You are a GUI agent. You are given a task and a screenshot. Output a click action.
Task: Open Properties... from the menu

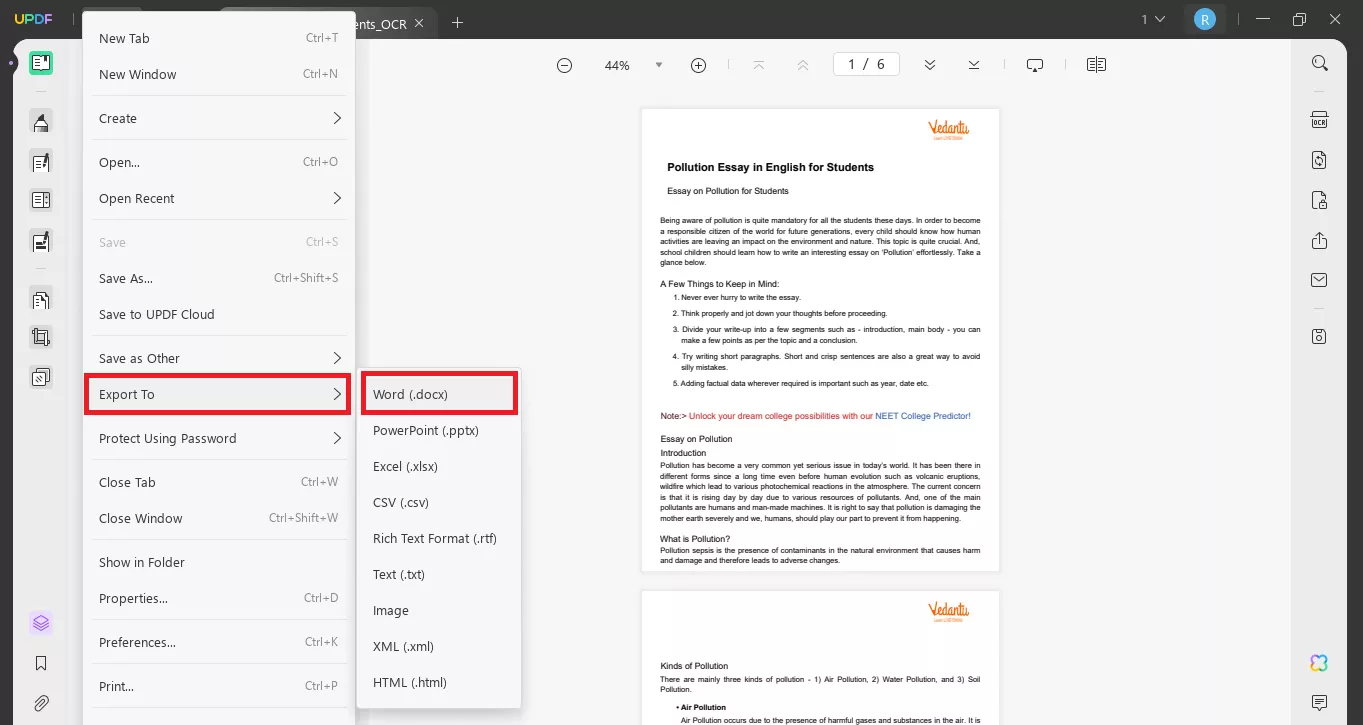pyautogui.click(x=219, y=598)
